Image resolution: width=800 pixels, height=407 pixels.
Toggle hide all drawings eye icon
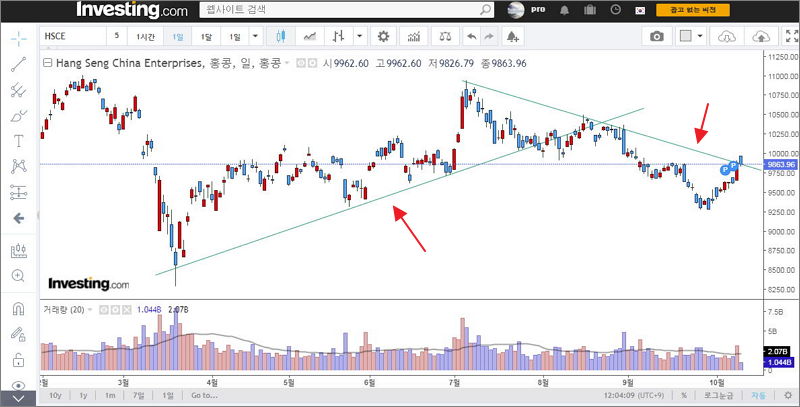pos(18,386)
